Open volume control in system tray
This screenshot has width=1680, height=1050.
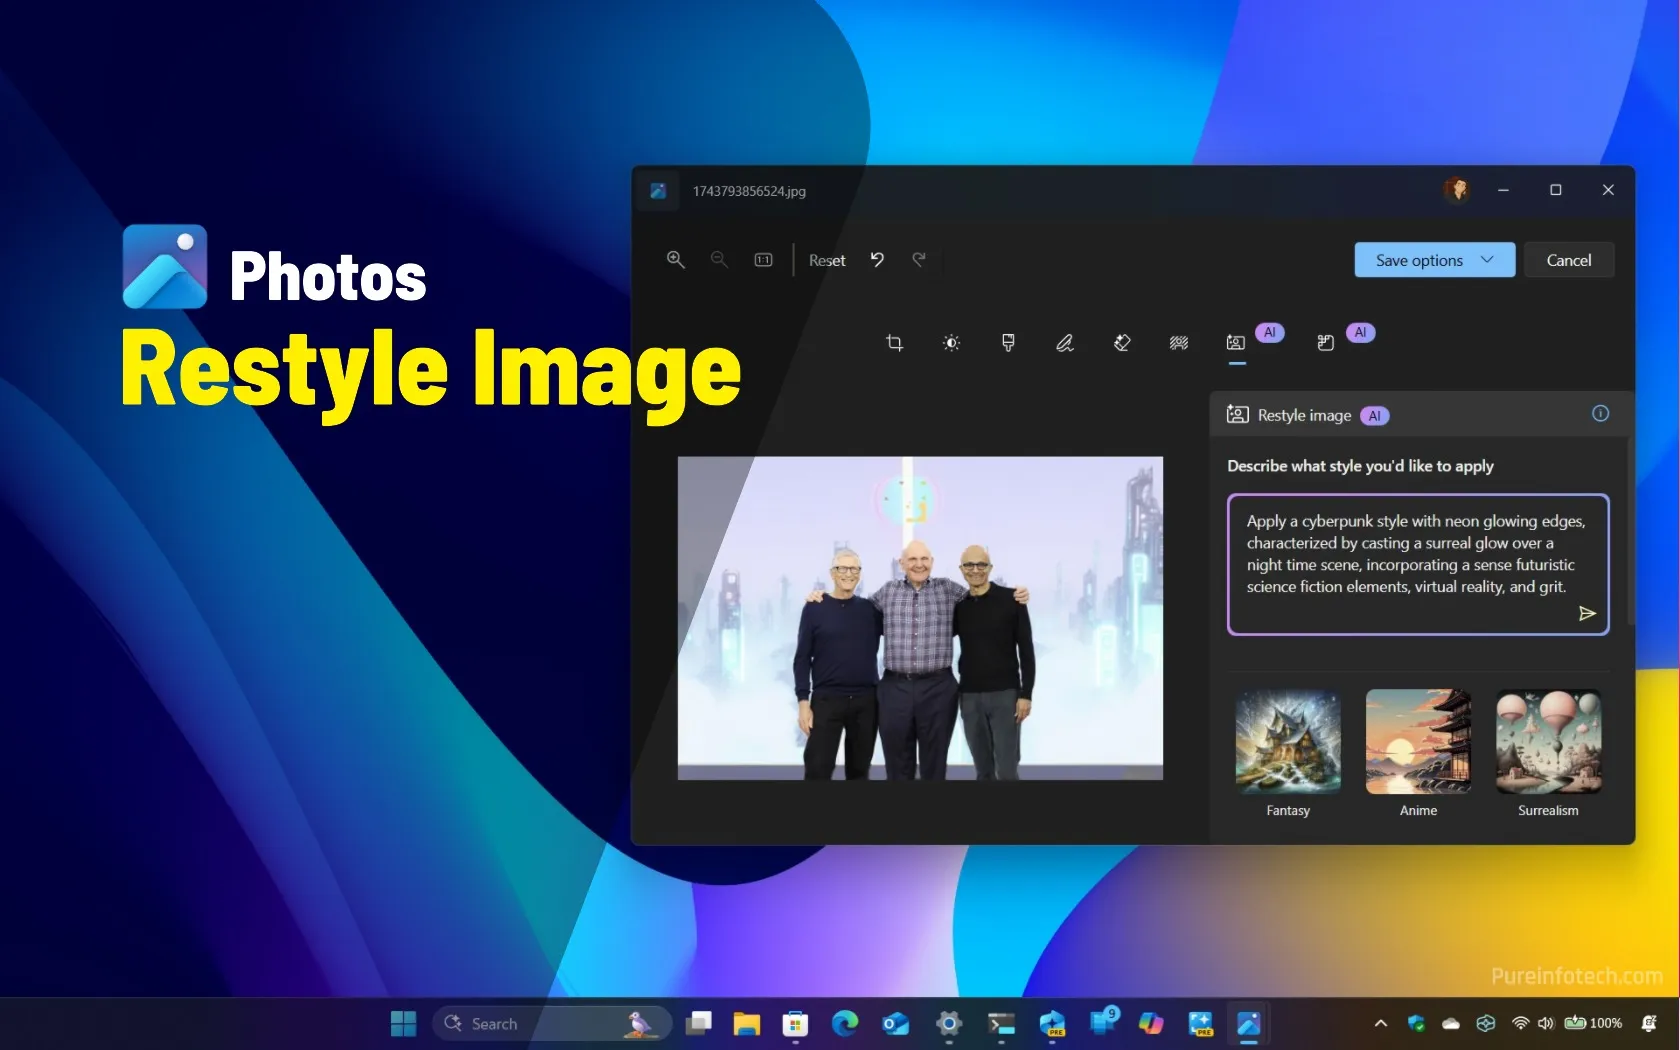click(1546, 1023)
